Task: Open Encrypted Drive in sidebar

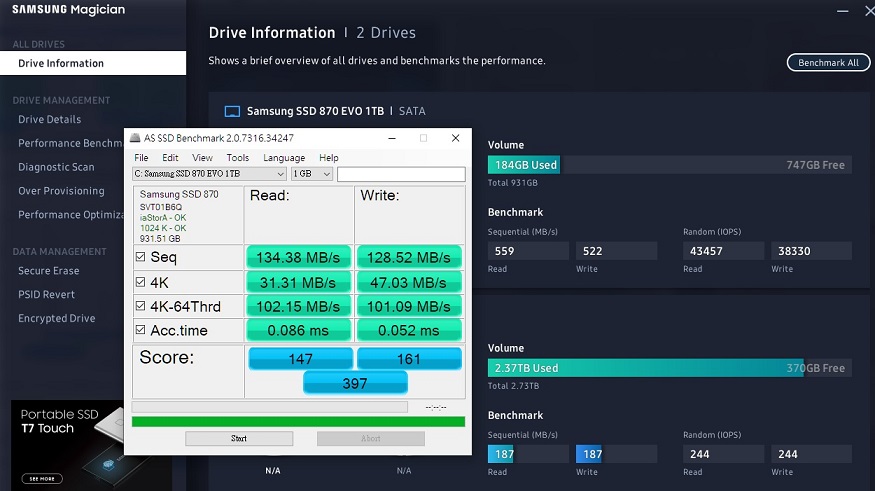Action: [56, 319]
